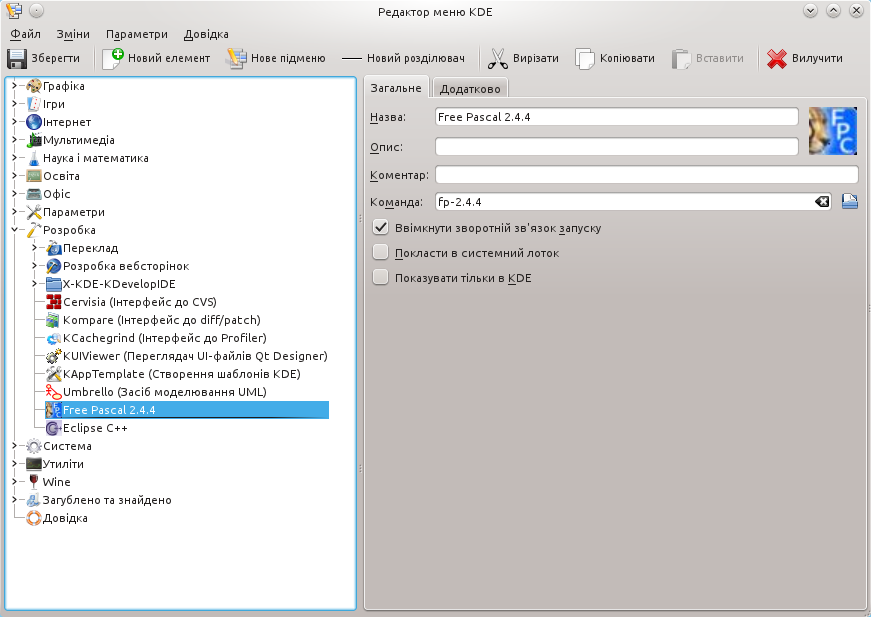Click the Вирізати scissors icon
This screenshot has width=871, height=617.
[498, 58]
